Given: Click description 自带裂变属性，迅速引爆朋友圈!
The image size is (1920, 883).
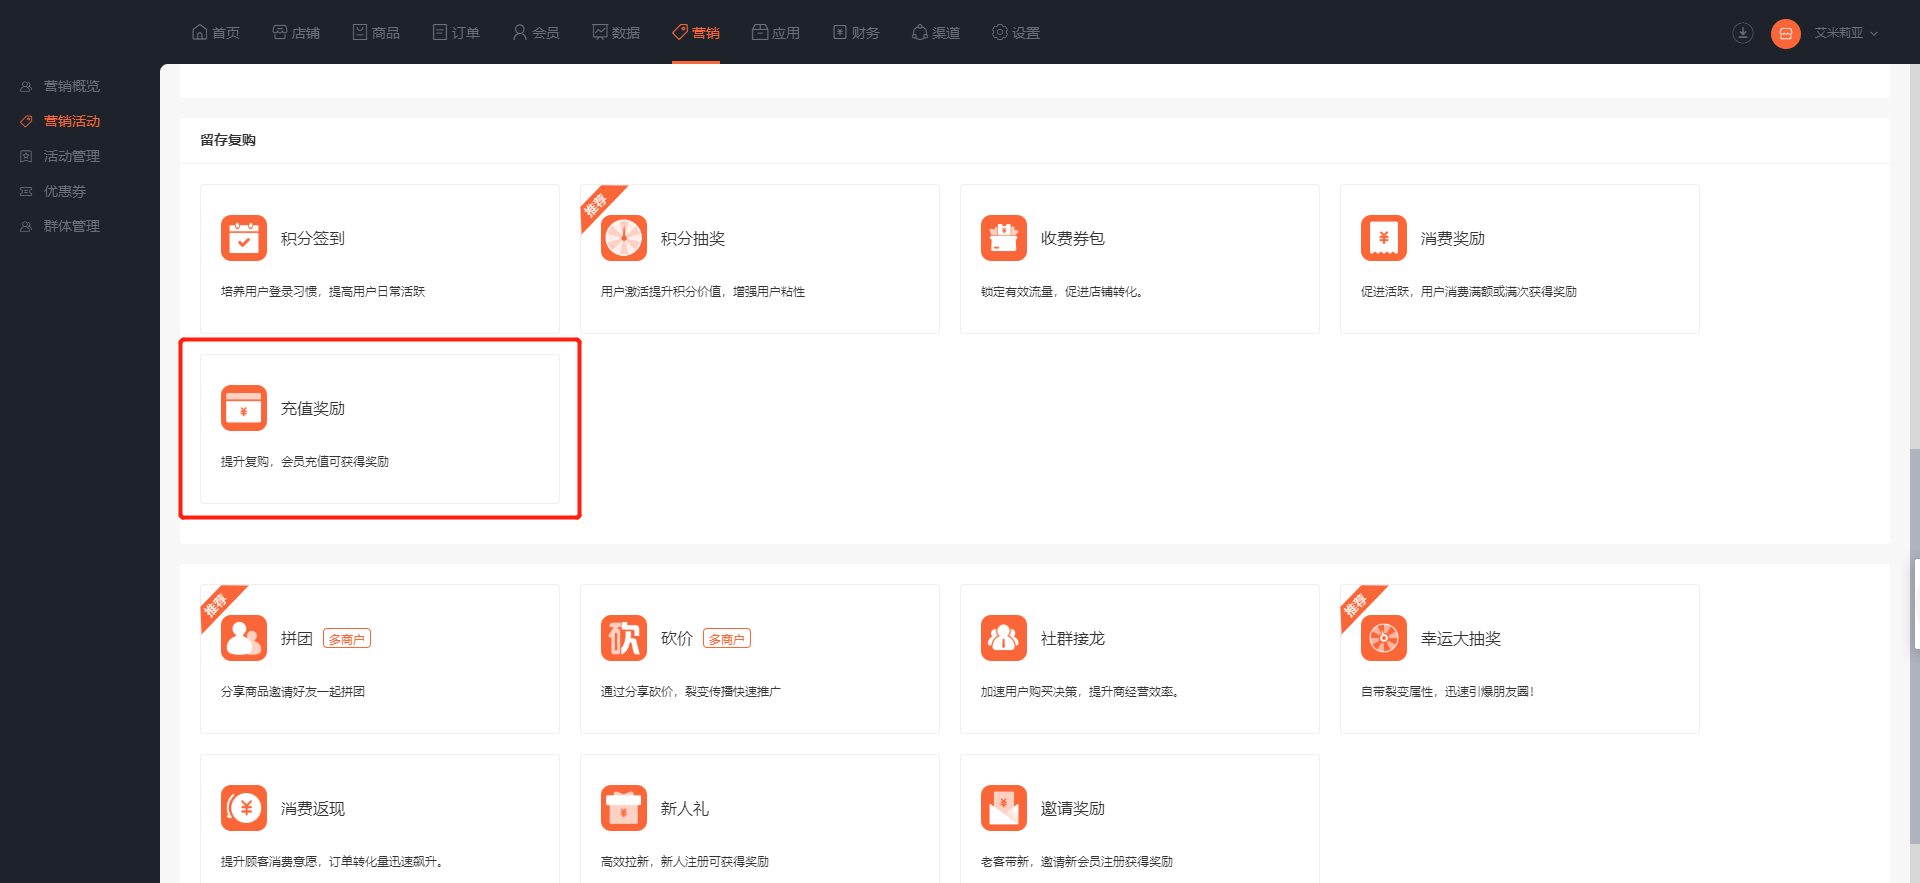Looking at the screenshot, I should [x=1447, y=691].
